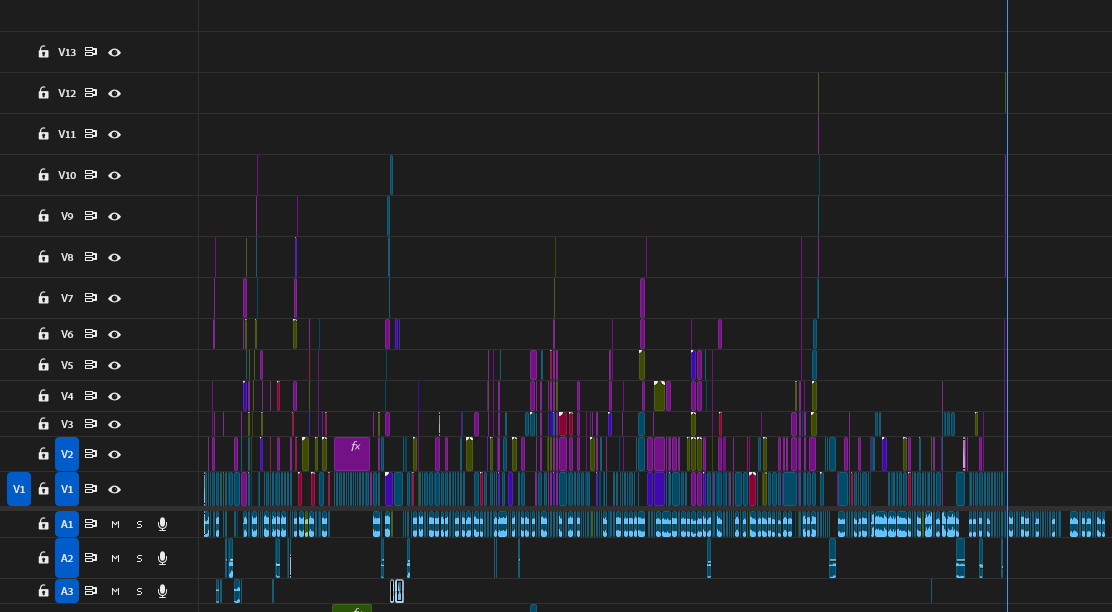Toggle lock on track V13

[43, 52]
